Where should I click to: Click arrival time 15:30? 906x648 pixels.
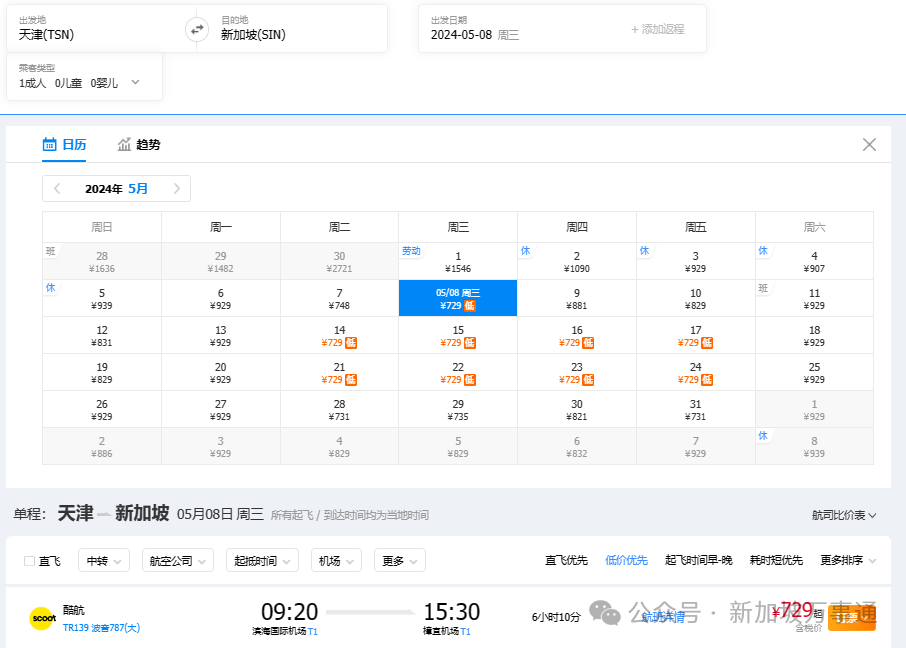coord(452,612)
